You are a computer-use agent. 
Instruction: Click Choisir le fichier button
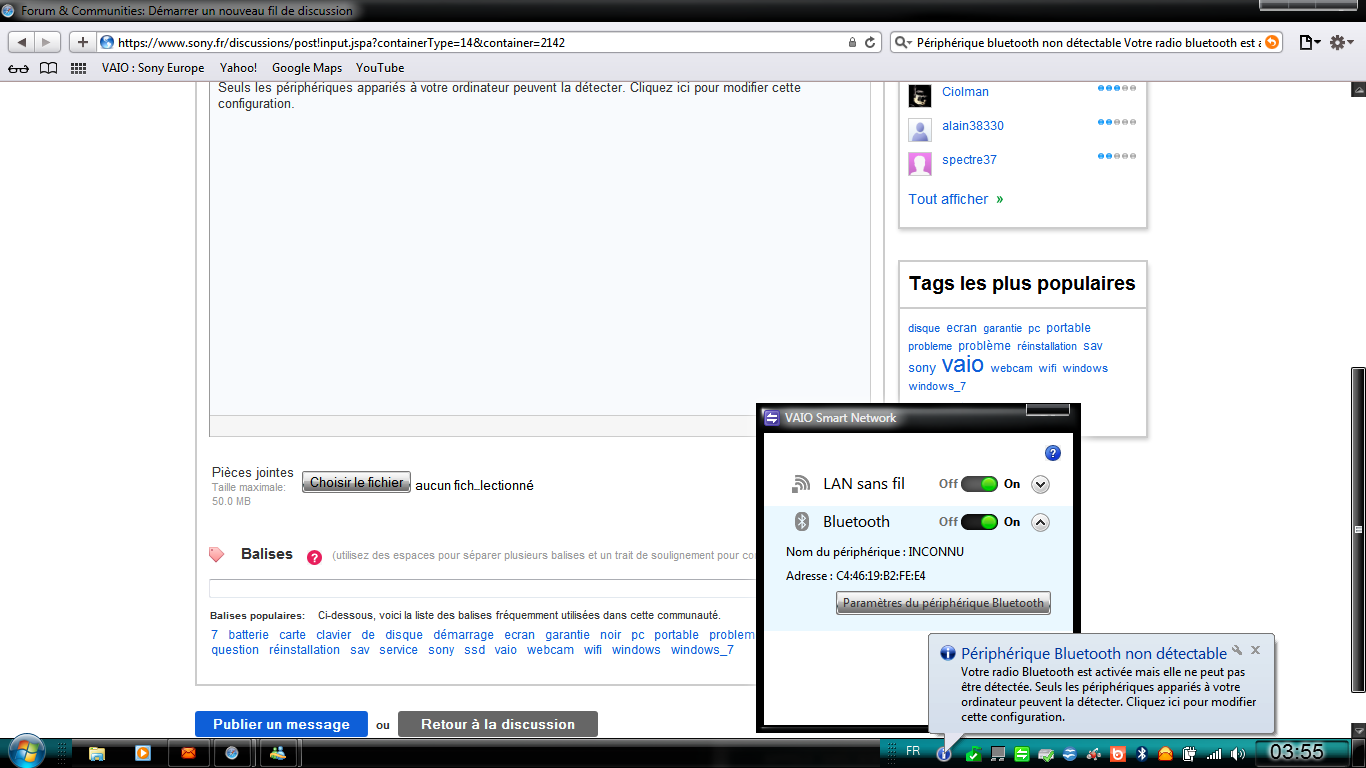[356, 483]
